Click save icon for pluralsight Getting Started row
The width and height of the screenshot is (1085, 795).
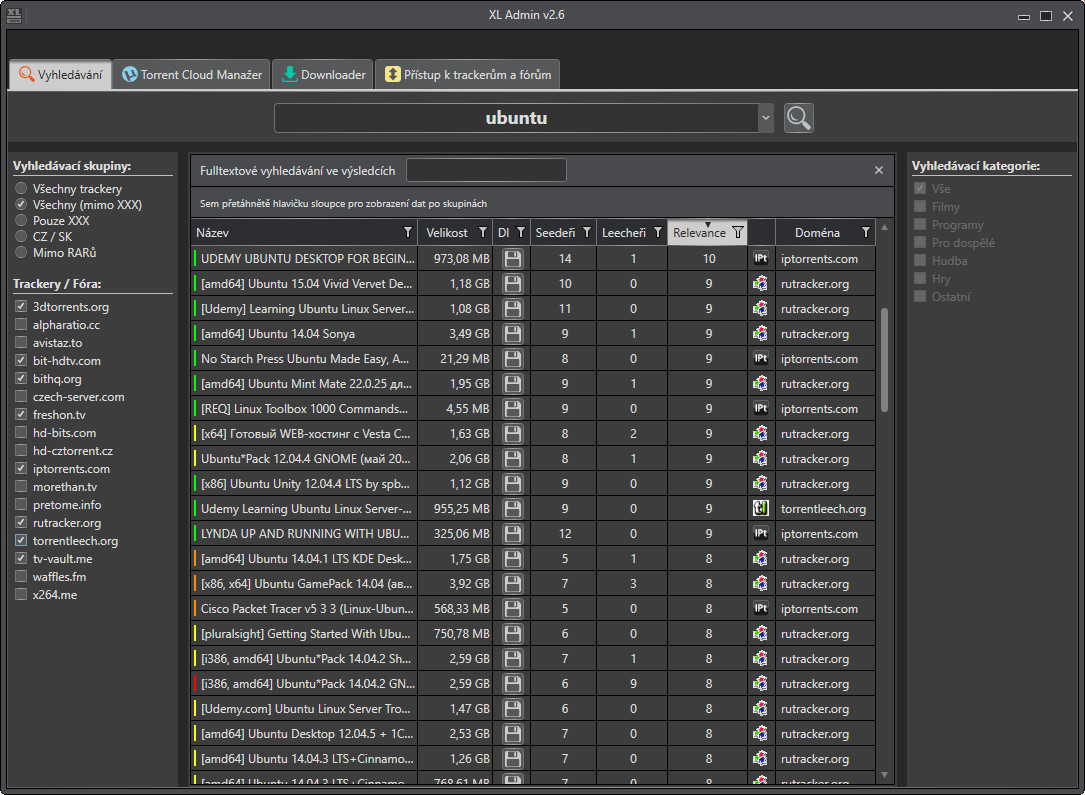click(x=513, y=634)
